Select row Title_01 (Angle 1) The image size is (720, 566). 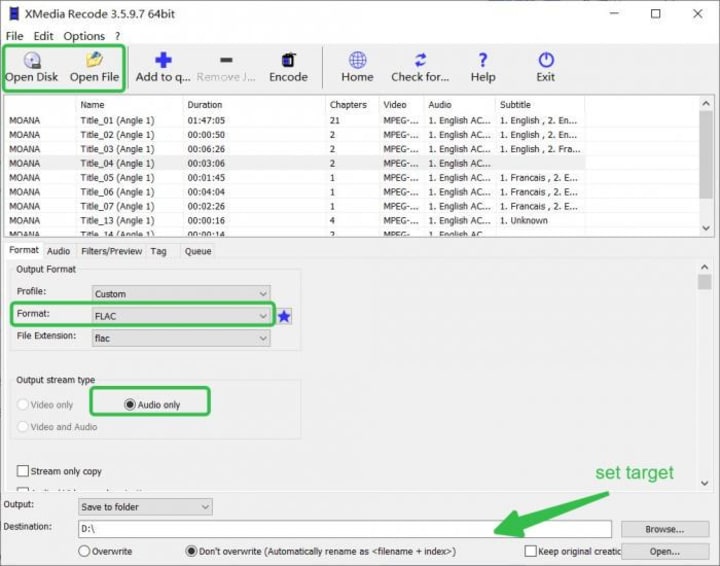point(295,120)
